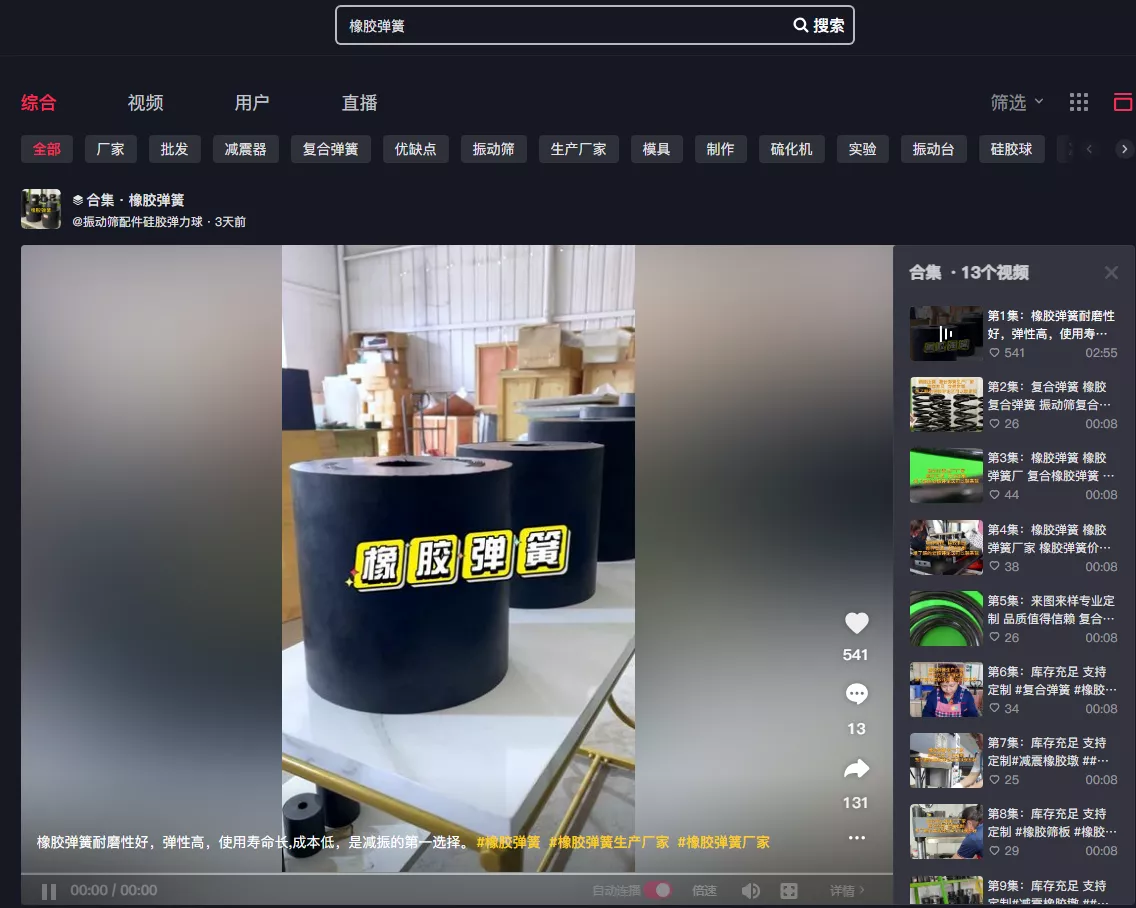The width and height of the screenshot is (1136, 908).
Task: Select the 优缺点 filter tag
Action: tap(416, 149)
